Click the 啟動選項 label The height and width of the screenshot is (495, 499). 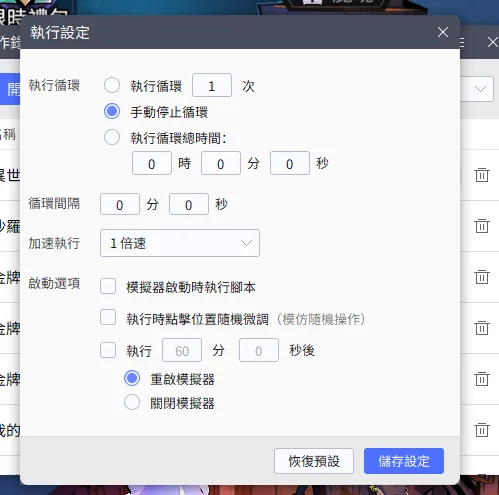pyautogui.click(x=54, y=283)
